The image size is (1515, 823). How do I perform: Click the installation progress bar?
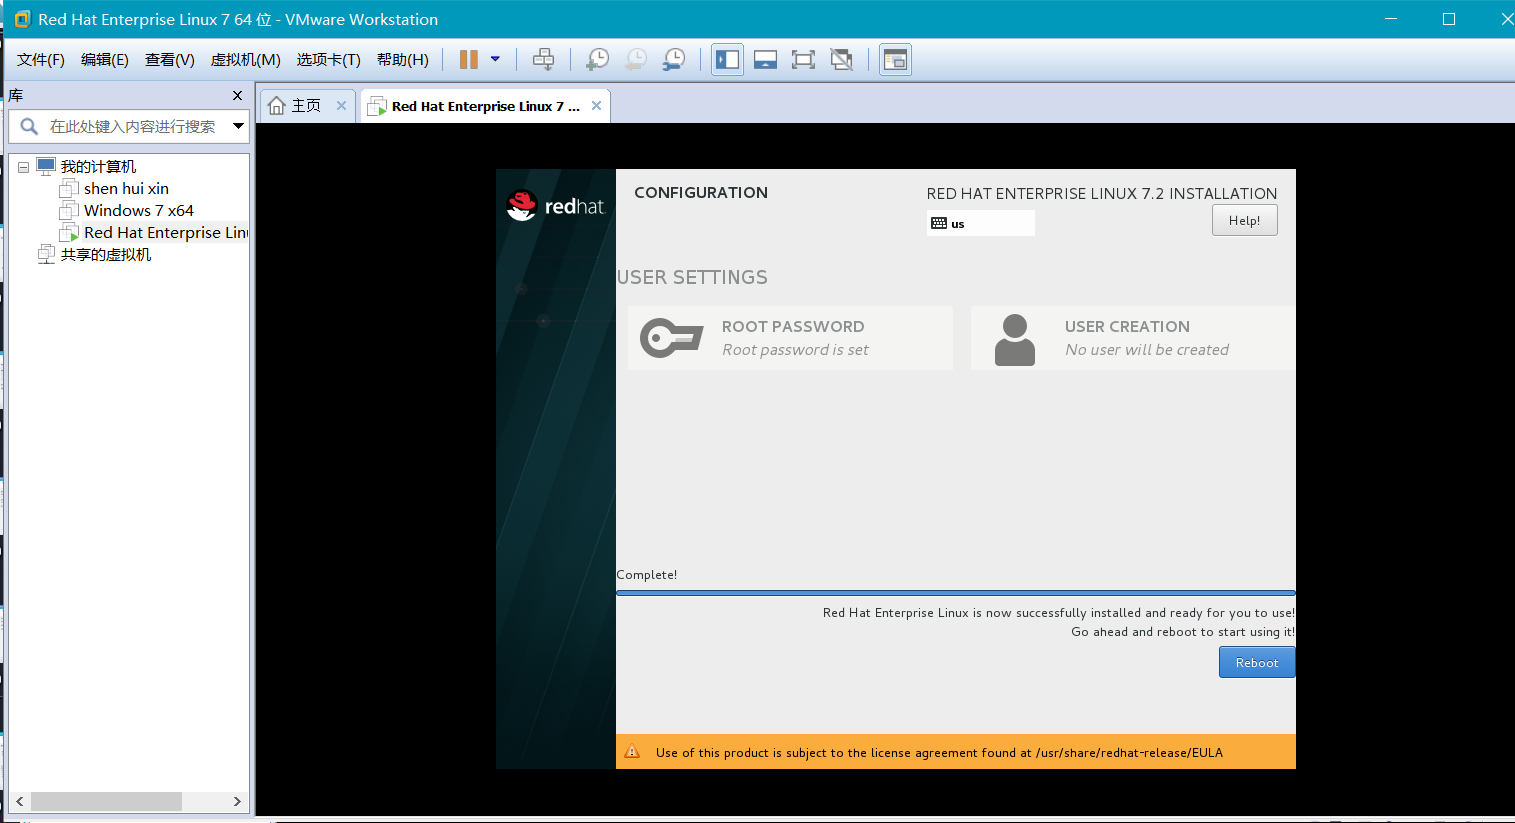point(956,593)
